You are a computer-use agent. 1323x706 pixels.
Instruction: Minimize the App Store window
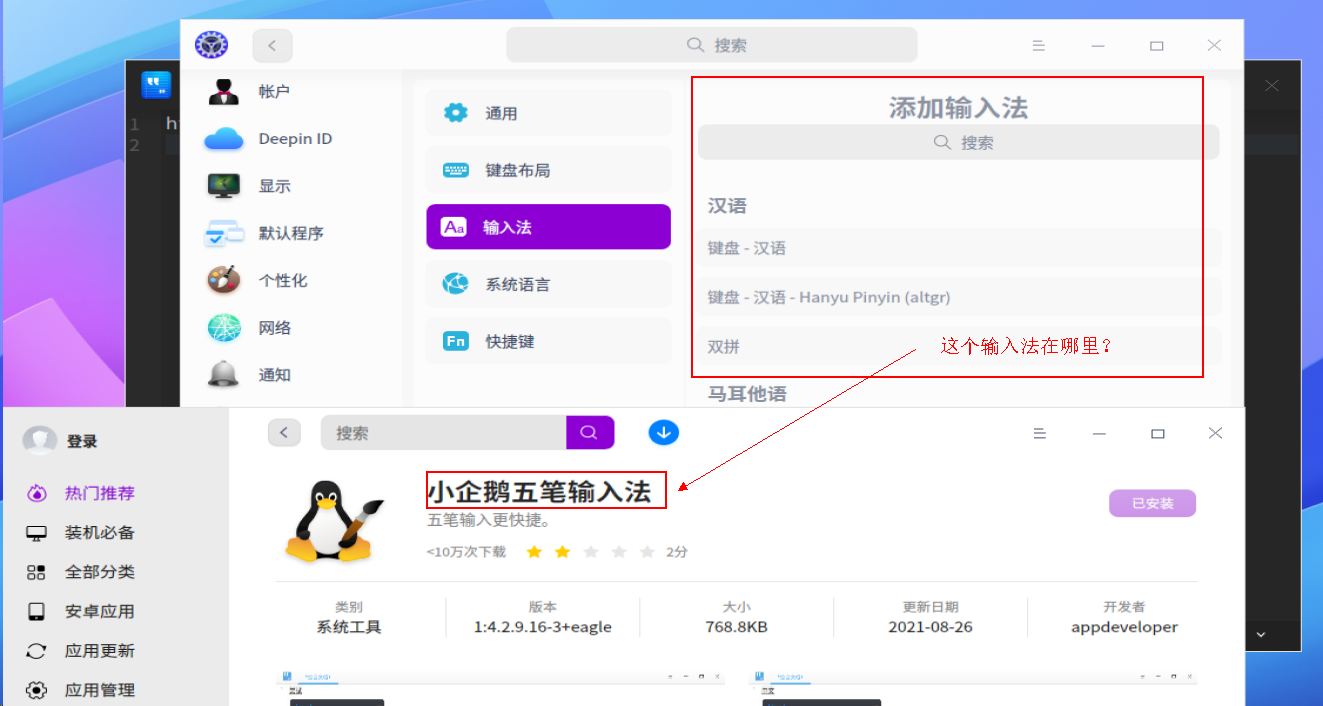click(1100, 433)
